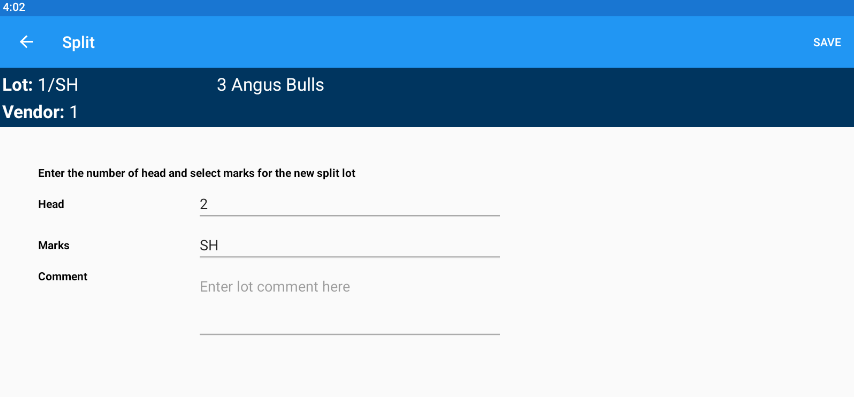Tap the 1/SH lot number

click(58, 85)
